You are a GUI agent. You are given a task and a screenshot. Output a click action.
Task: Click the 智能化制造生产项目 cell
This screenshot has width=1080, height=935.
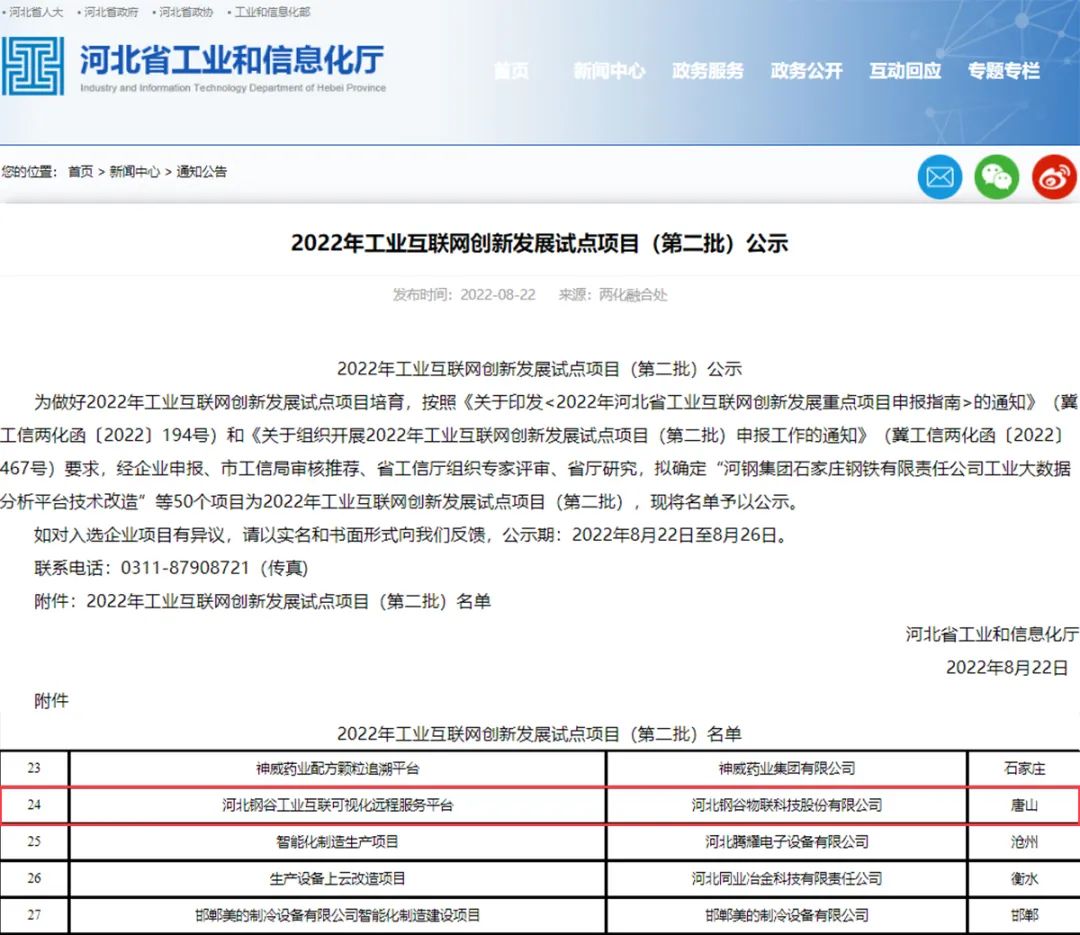pos(338,842)
